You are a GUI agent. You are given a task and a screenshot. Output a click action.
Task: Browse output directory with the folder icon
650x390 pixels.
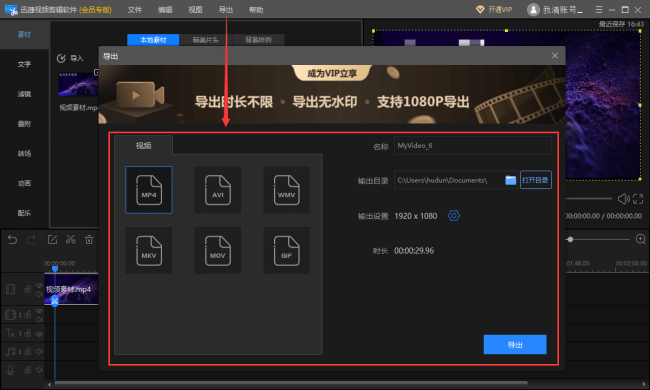pyautogui.click(x=511, y=180)
